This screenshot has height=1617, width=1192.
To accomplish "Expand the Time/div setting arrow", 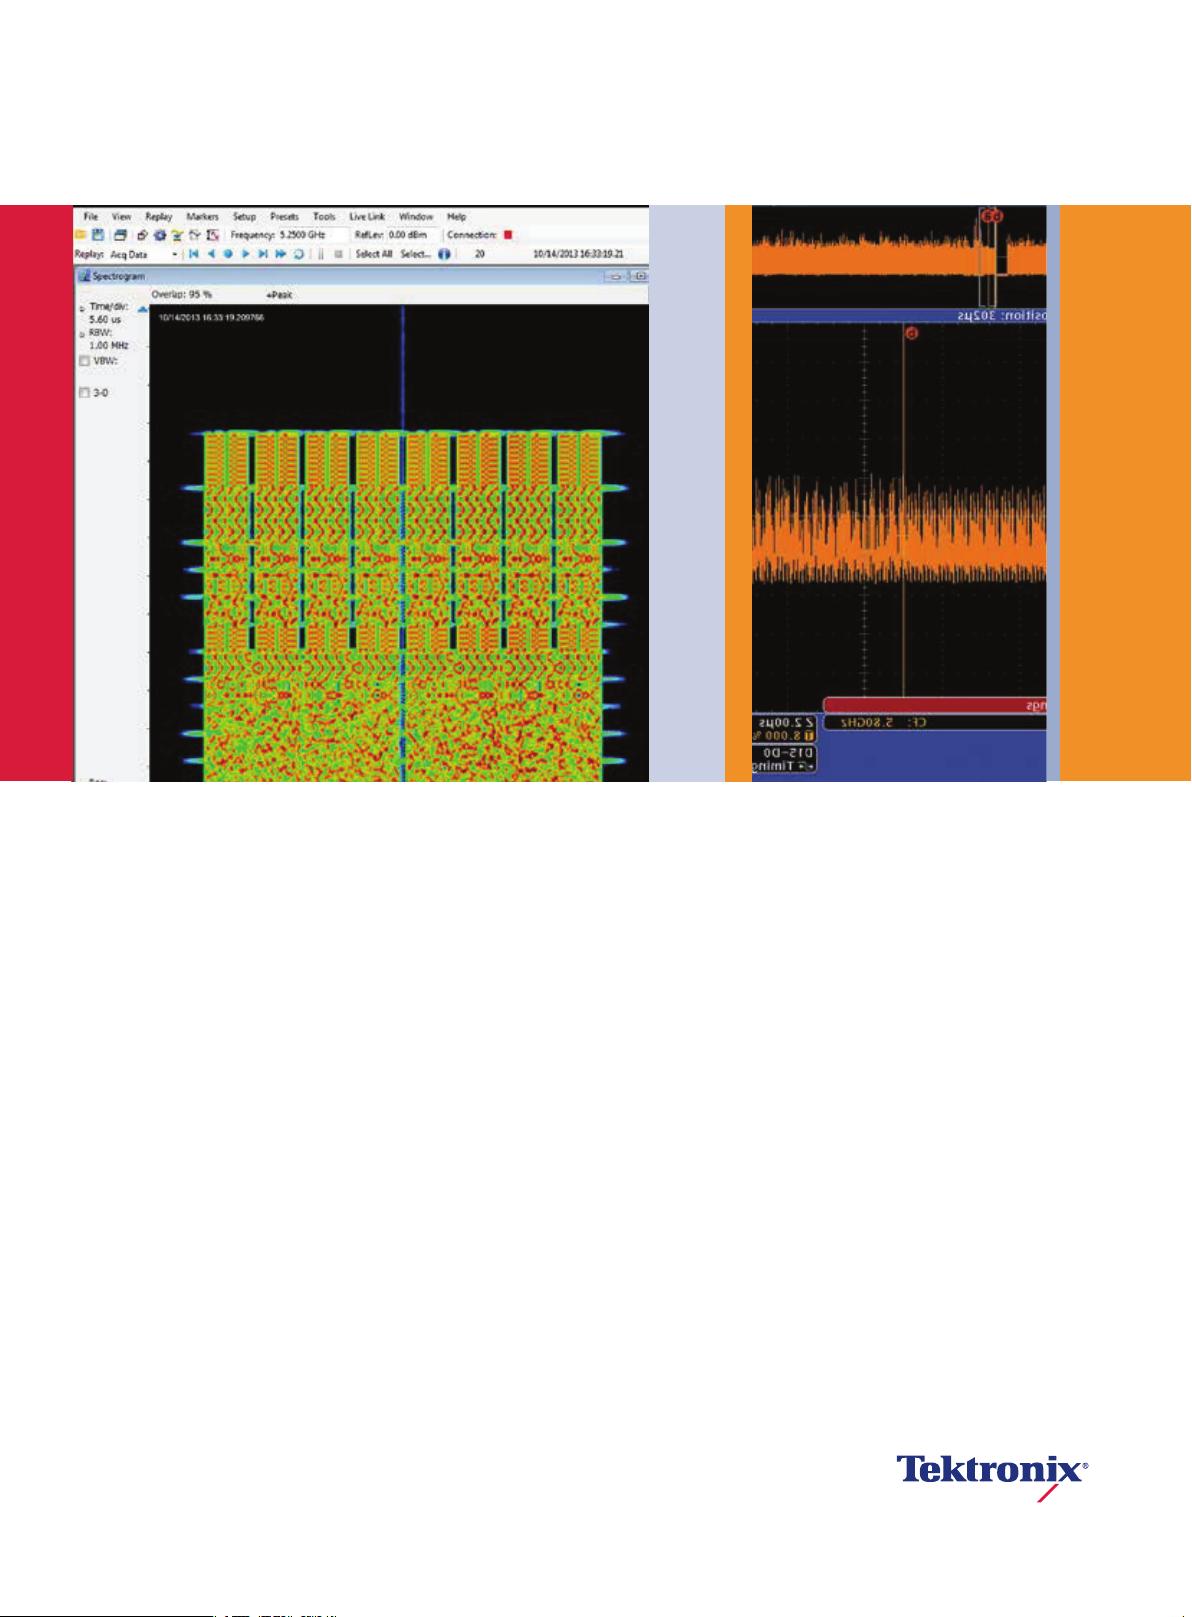I will tap(82, 309).
